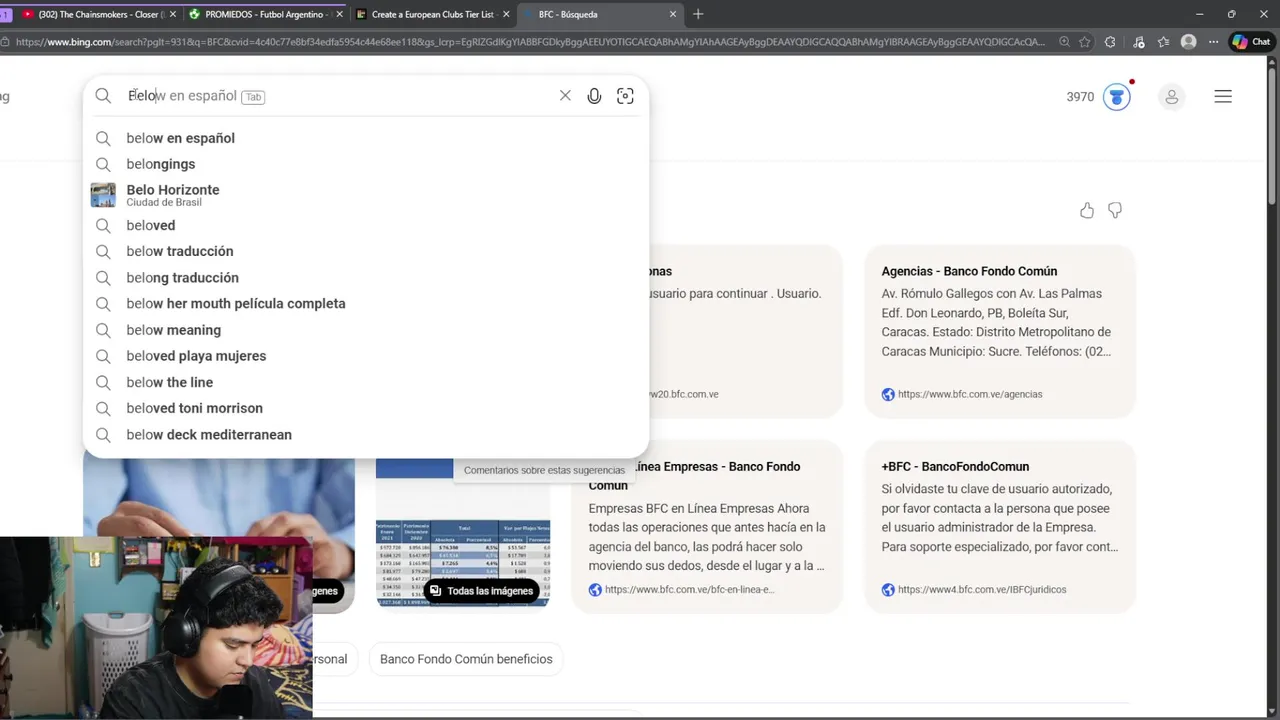
Task: Open the financial table image thumbnail
Action: point(463,565)
